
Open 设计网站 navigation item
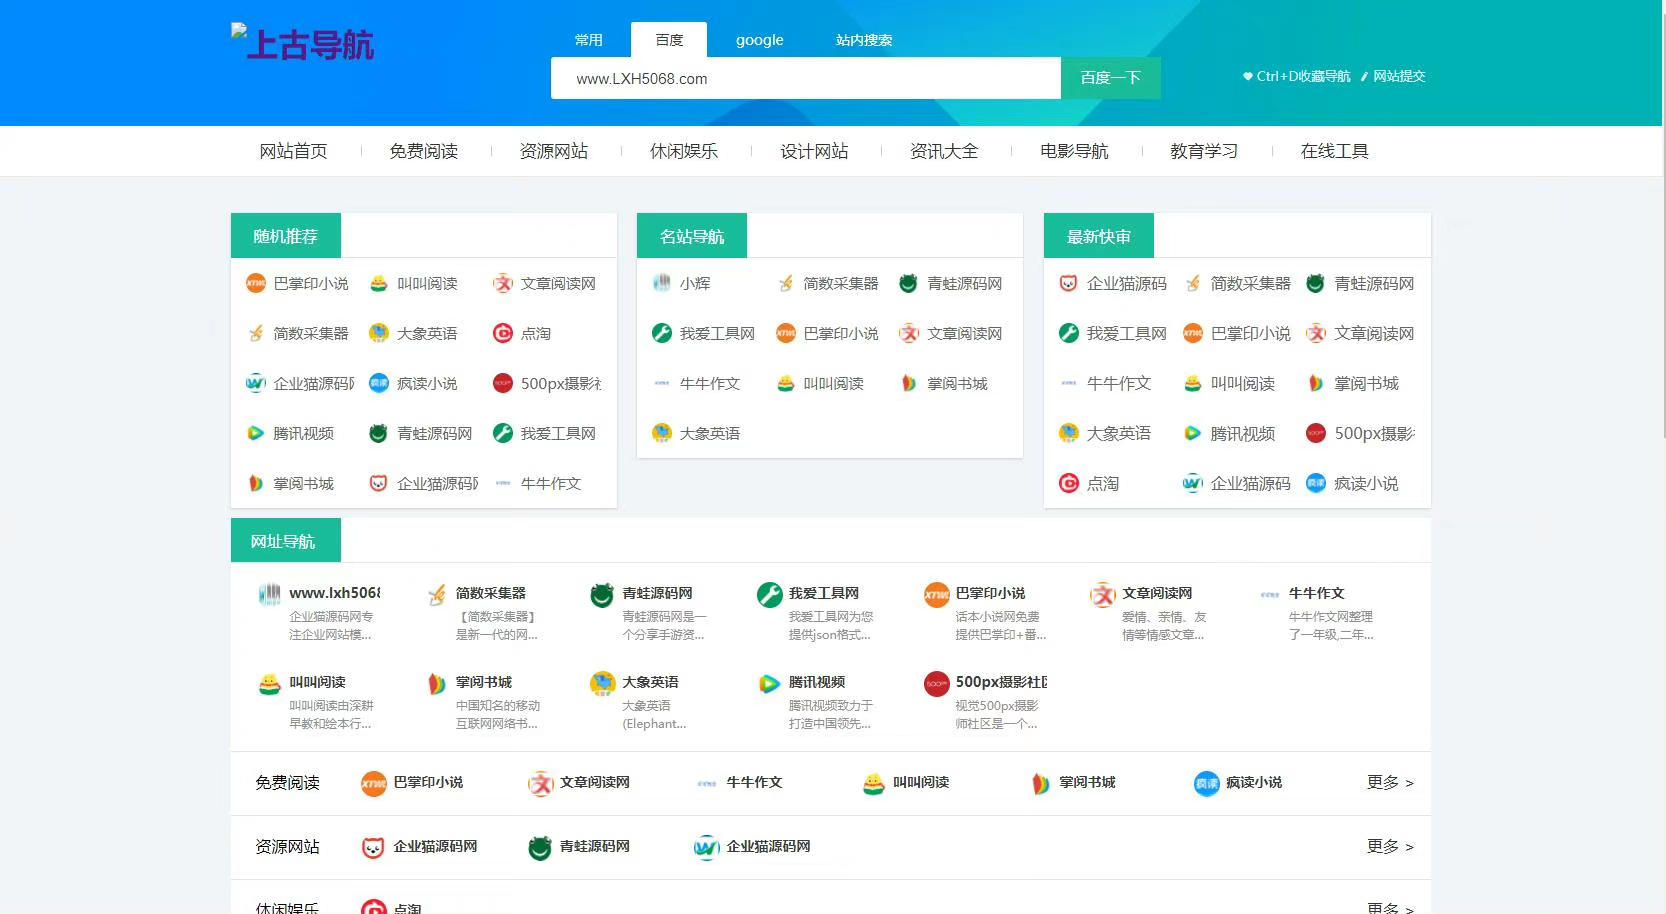tap(814, 151)
